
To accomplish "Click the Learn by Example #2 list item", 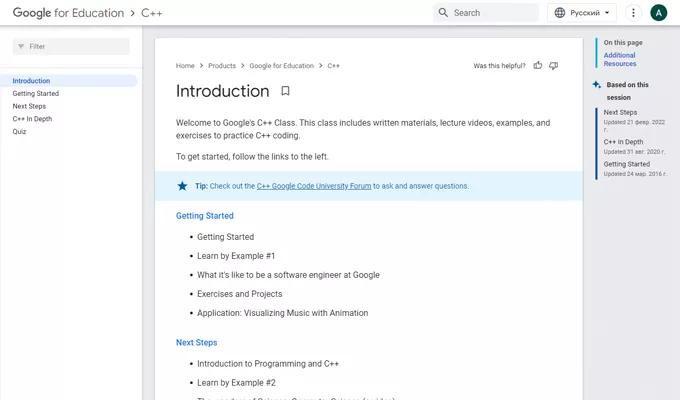I will tap(236, 383).
